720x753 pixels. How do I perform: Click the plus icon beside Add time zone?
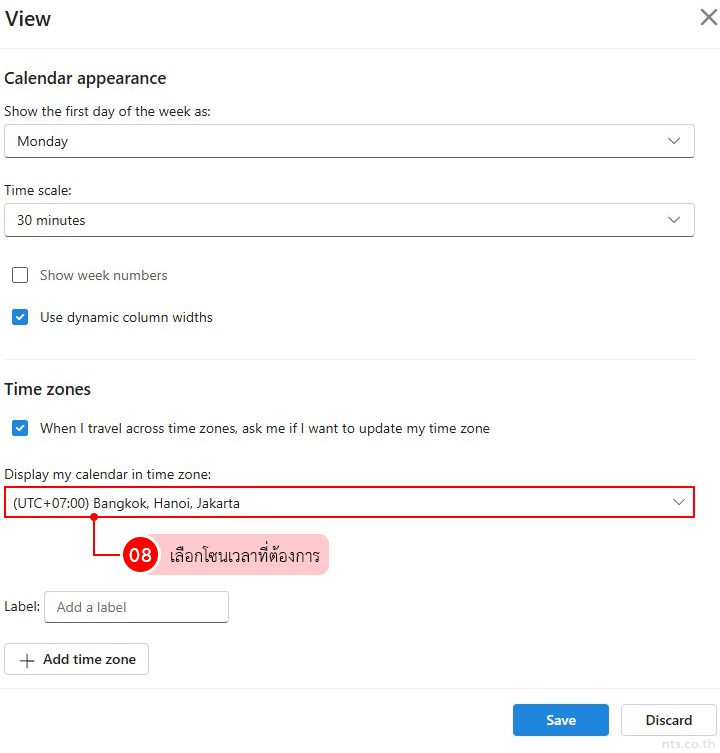click(27, 660)
